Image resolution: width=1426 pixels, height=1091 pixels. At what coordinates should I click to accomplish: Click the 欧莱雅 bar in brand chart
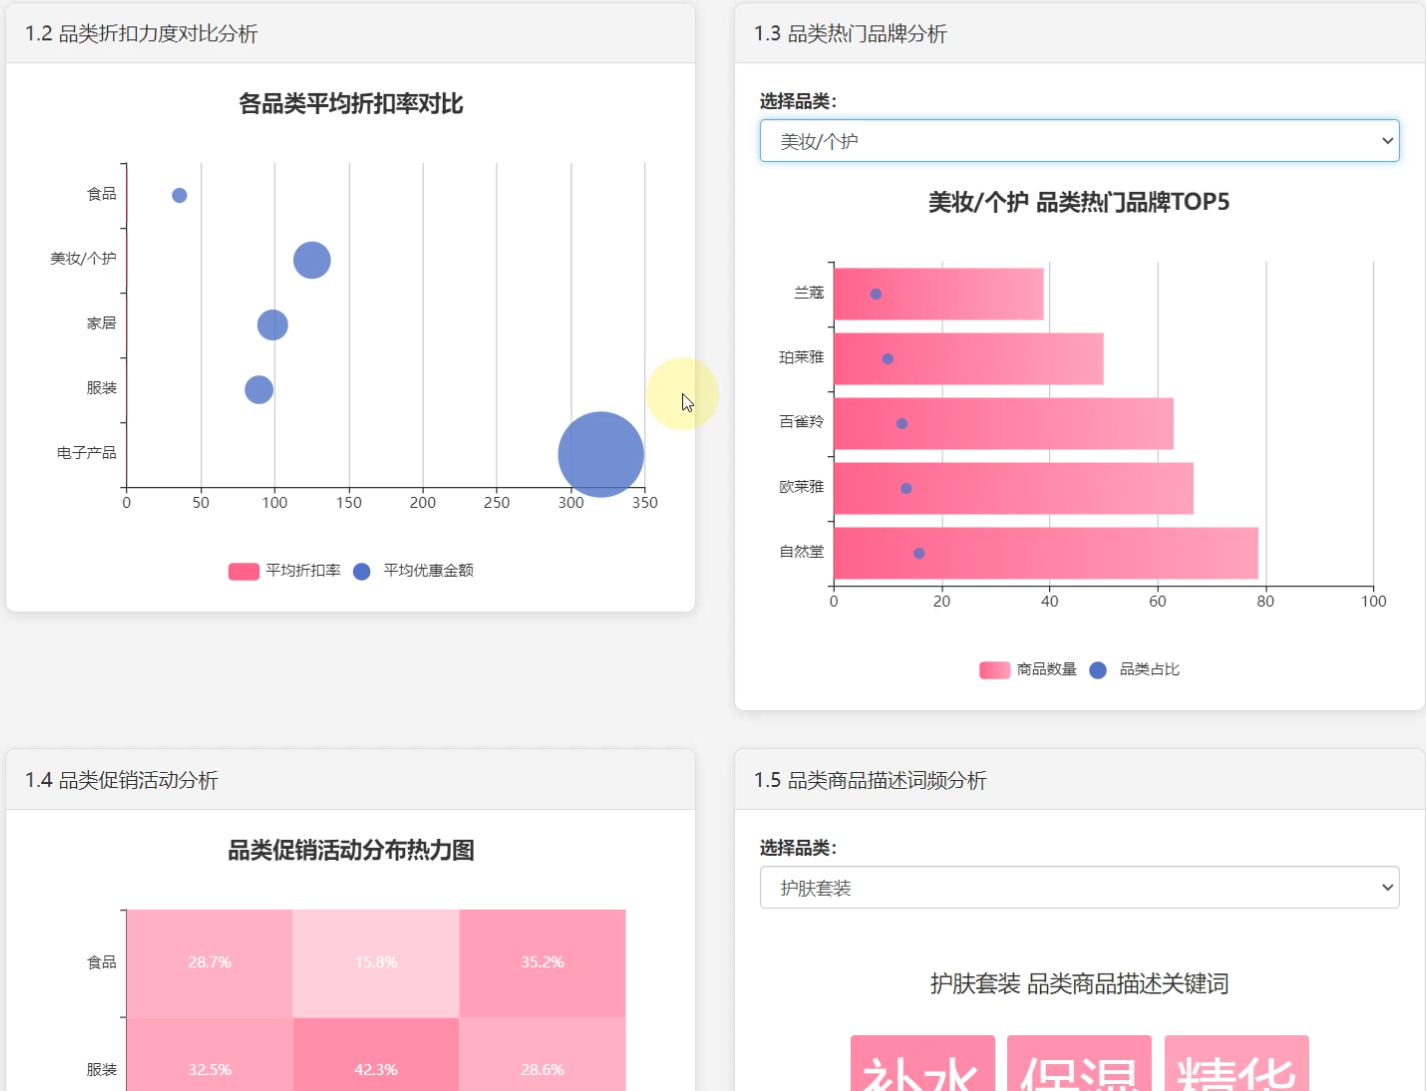[1013, 488]
